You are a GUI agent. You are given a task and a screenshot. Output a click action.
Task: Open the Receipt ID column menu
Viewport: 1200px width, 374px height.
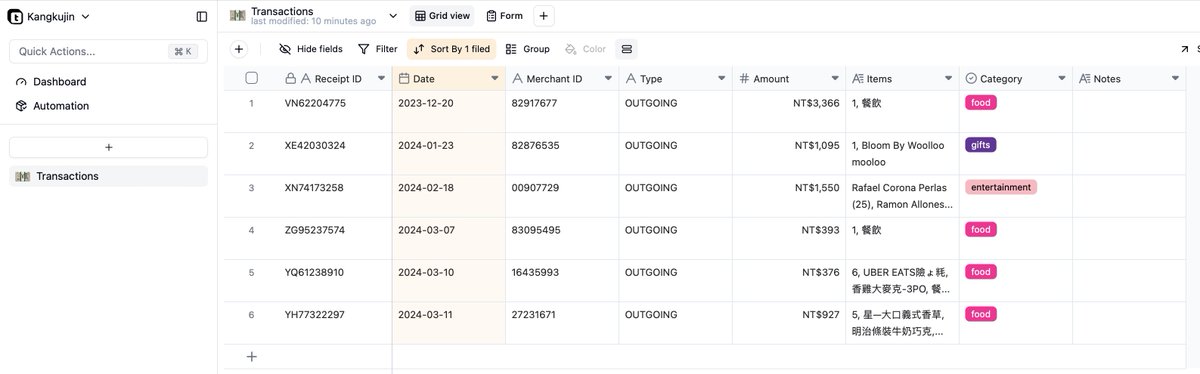coord(381,78)
